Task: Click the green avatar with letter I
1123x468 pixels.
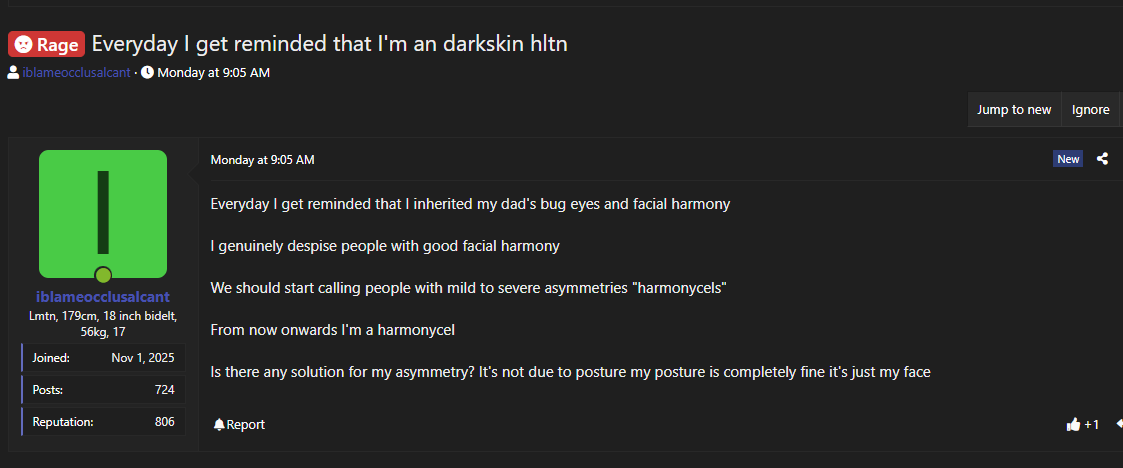Action: [102, 213]
